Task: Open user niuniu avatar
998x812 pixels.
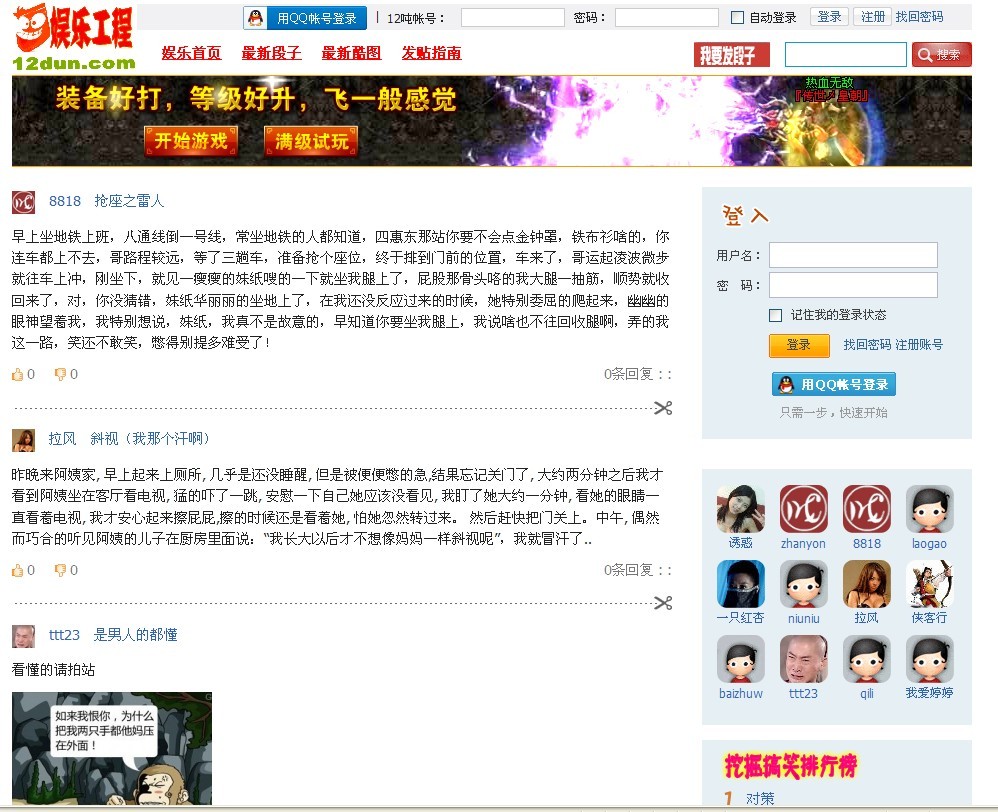Action: pyautogui.click(x=804, y=584)
